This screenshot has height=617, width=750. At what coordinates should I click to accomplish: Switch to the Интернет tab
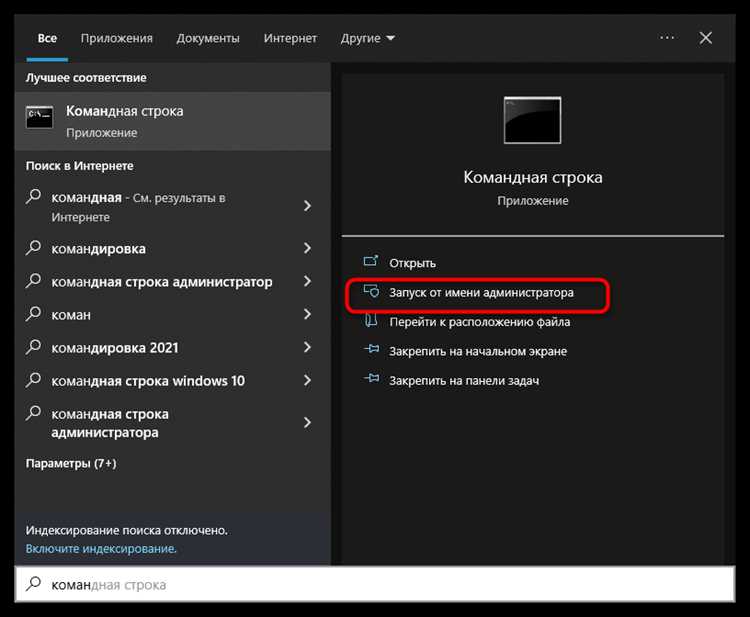(x=290, y=38)
